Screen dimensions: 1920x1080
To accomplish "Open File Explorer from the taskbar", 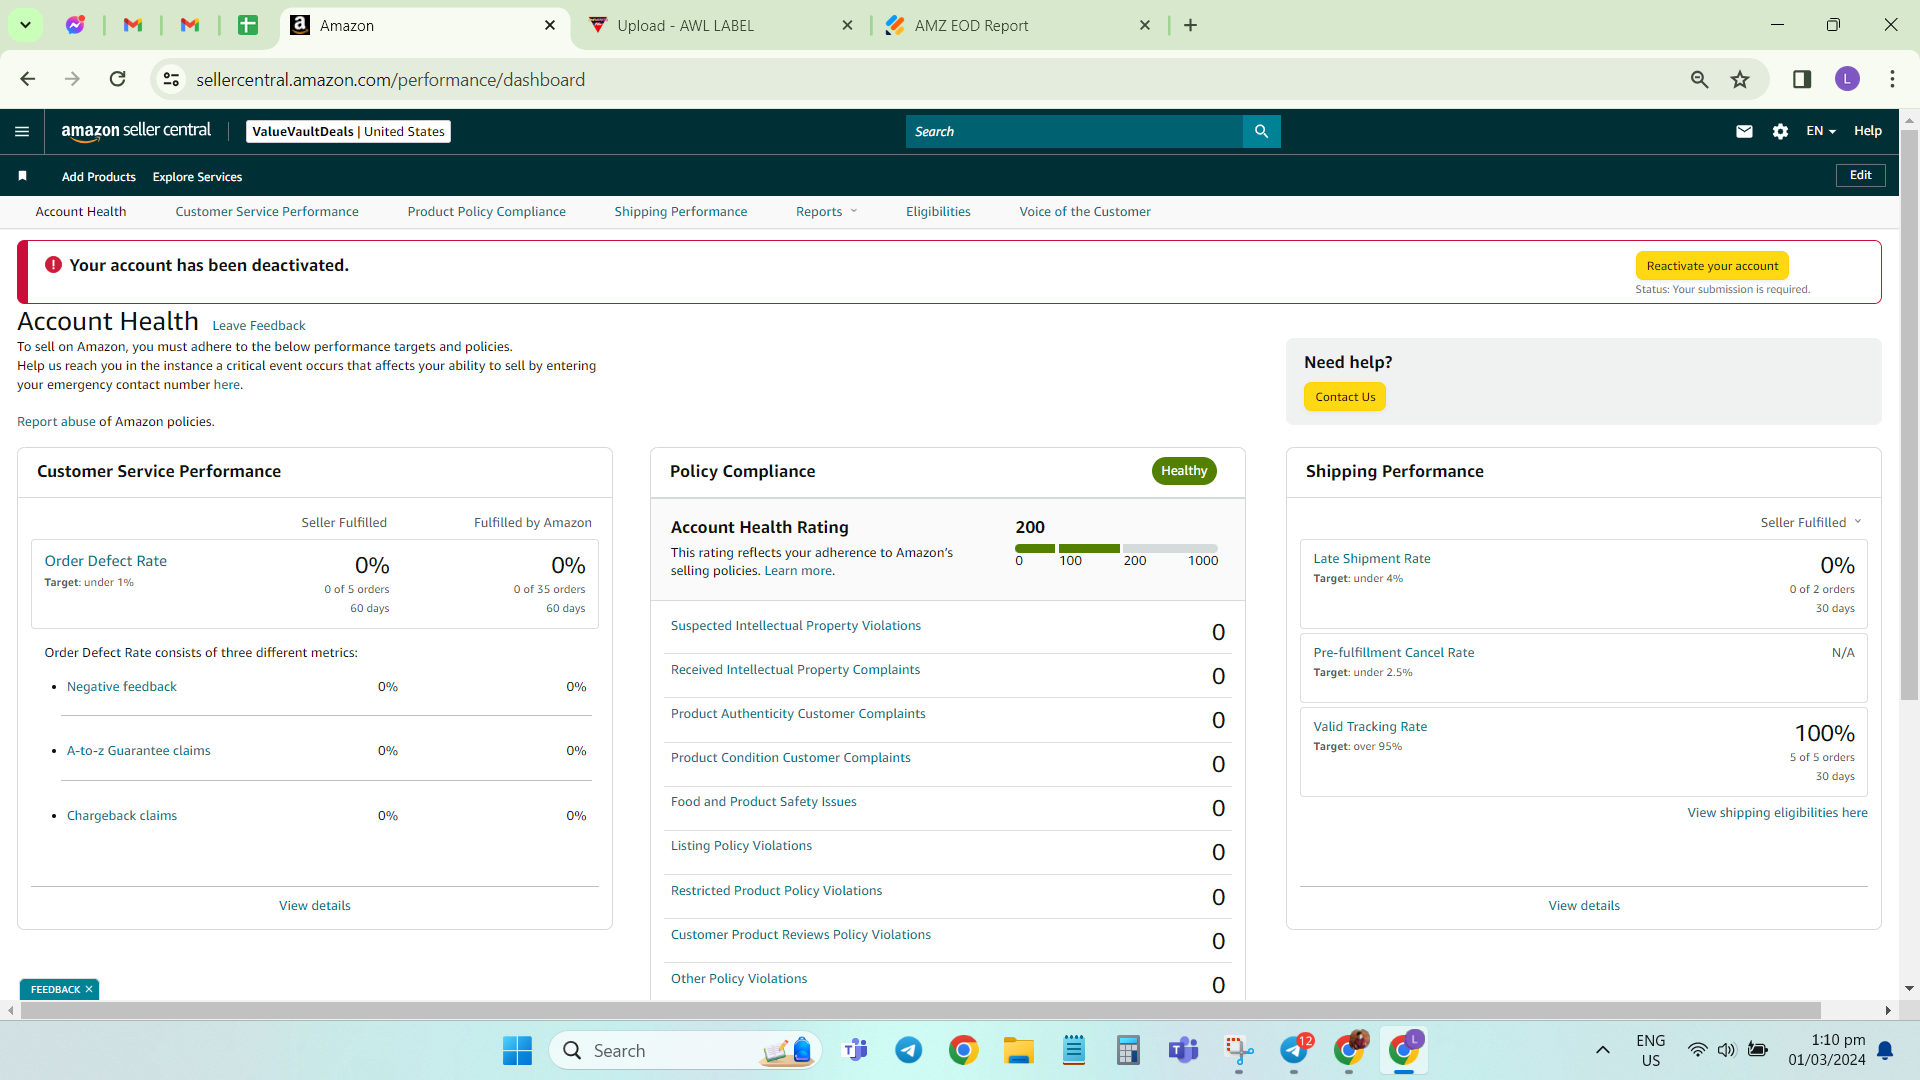I will click(1018, 1050).
